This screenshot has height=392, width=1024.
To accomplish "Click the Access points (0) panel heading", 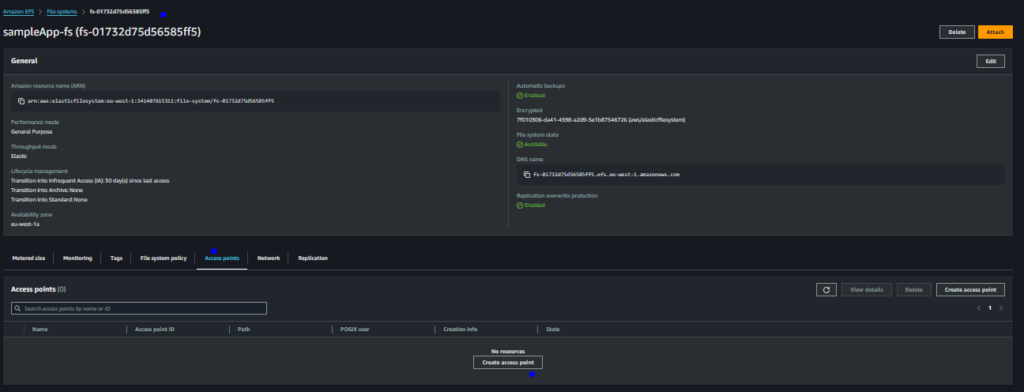I will (38, 289).
